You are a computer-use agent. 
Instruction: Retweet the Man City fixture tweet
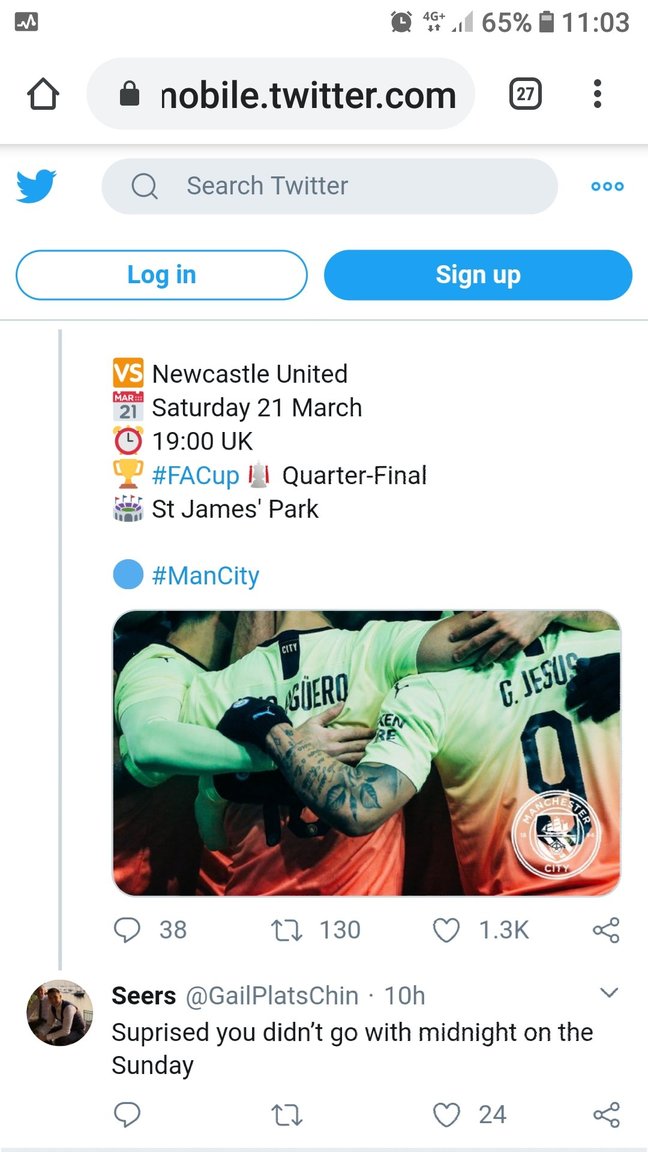tap(287, 930)
